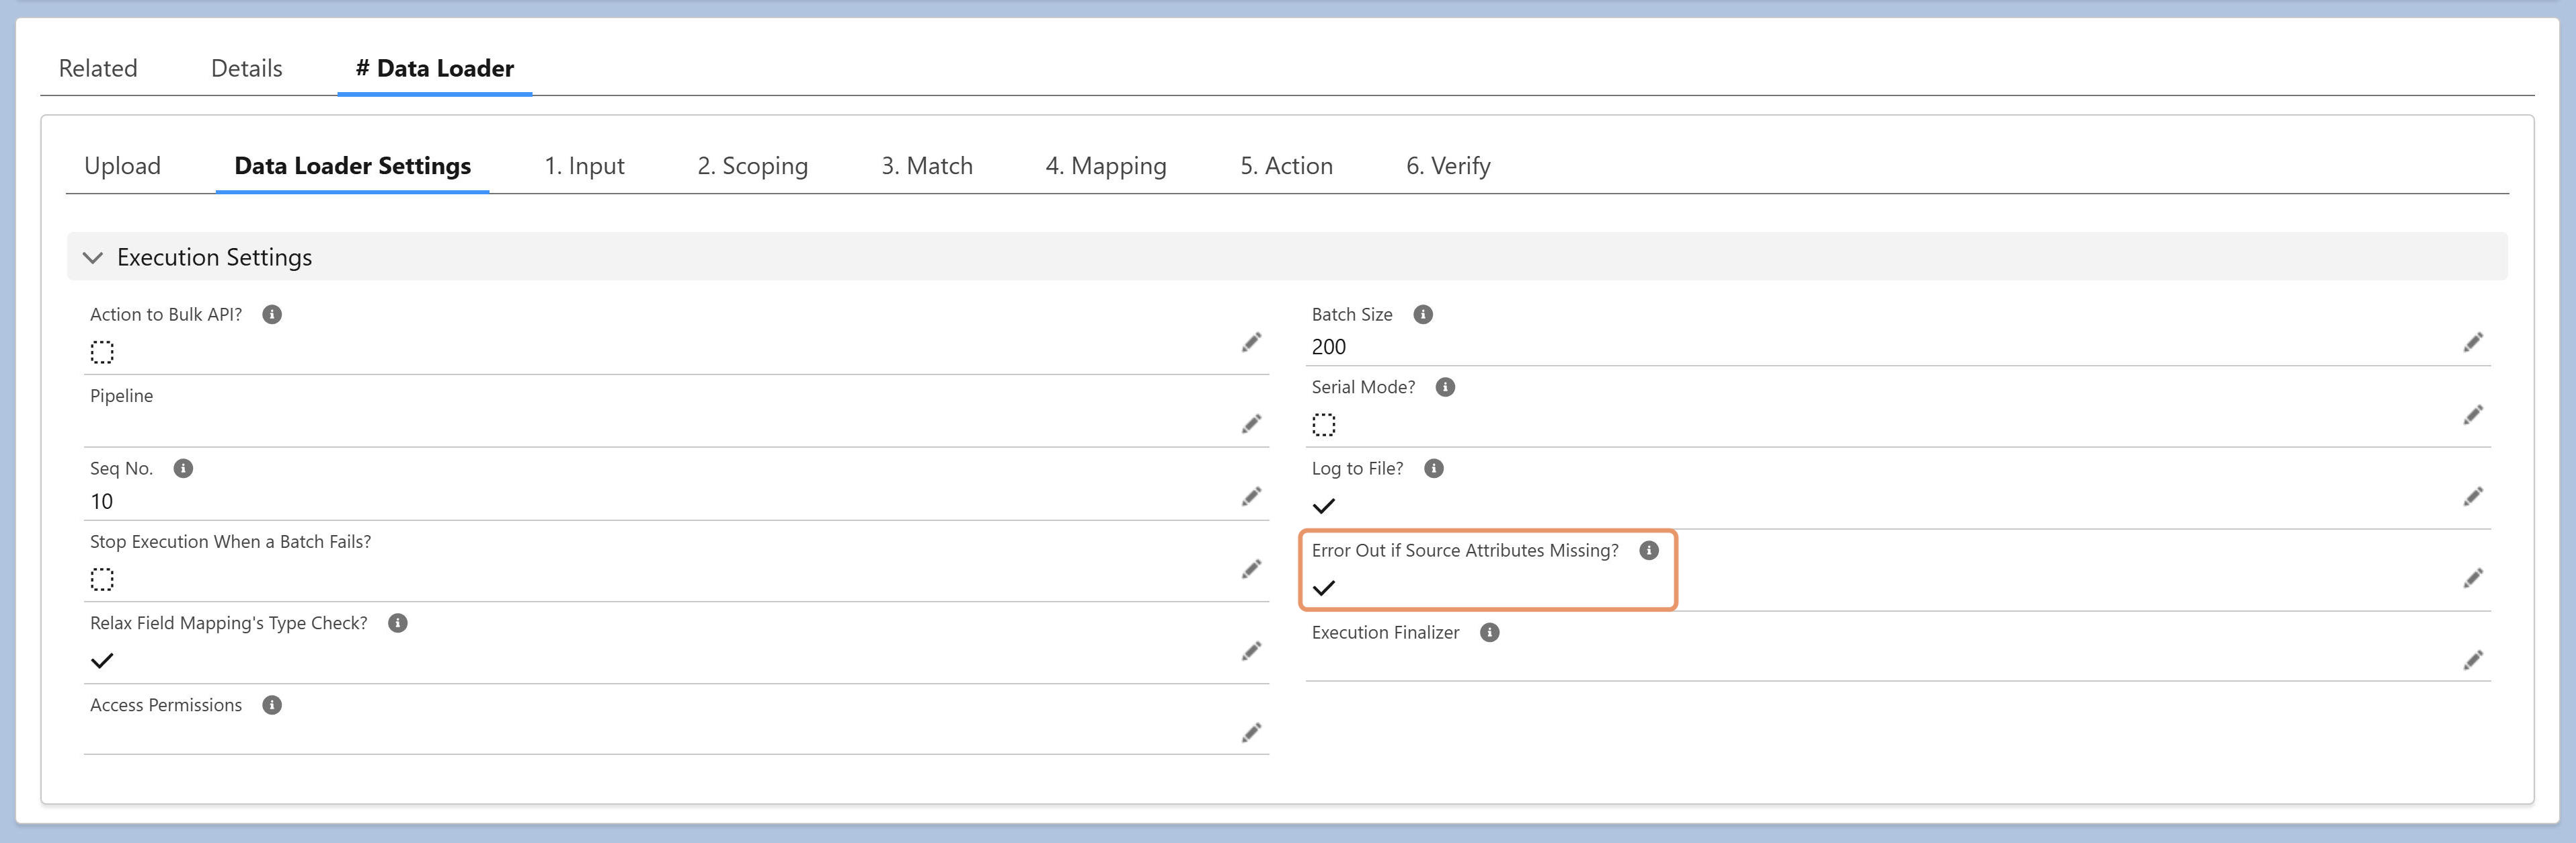2576x843 pixels.
Task: Go to the 6. Verify tab
Action: coord(1448,166)
